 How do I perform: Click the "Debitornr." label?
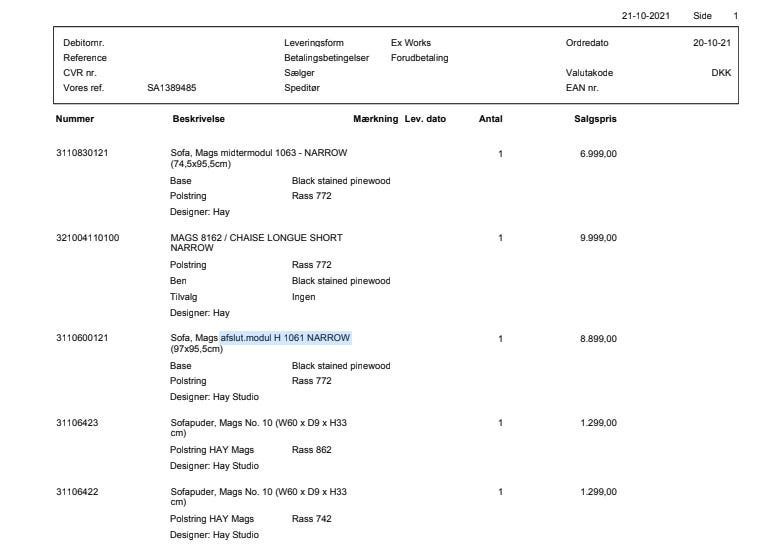[84, 42]
